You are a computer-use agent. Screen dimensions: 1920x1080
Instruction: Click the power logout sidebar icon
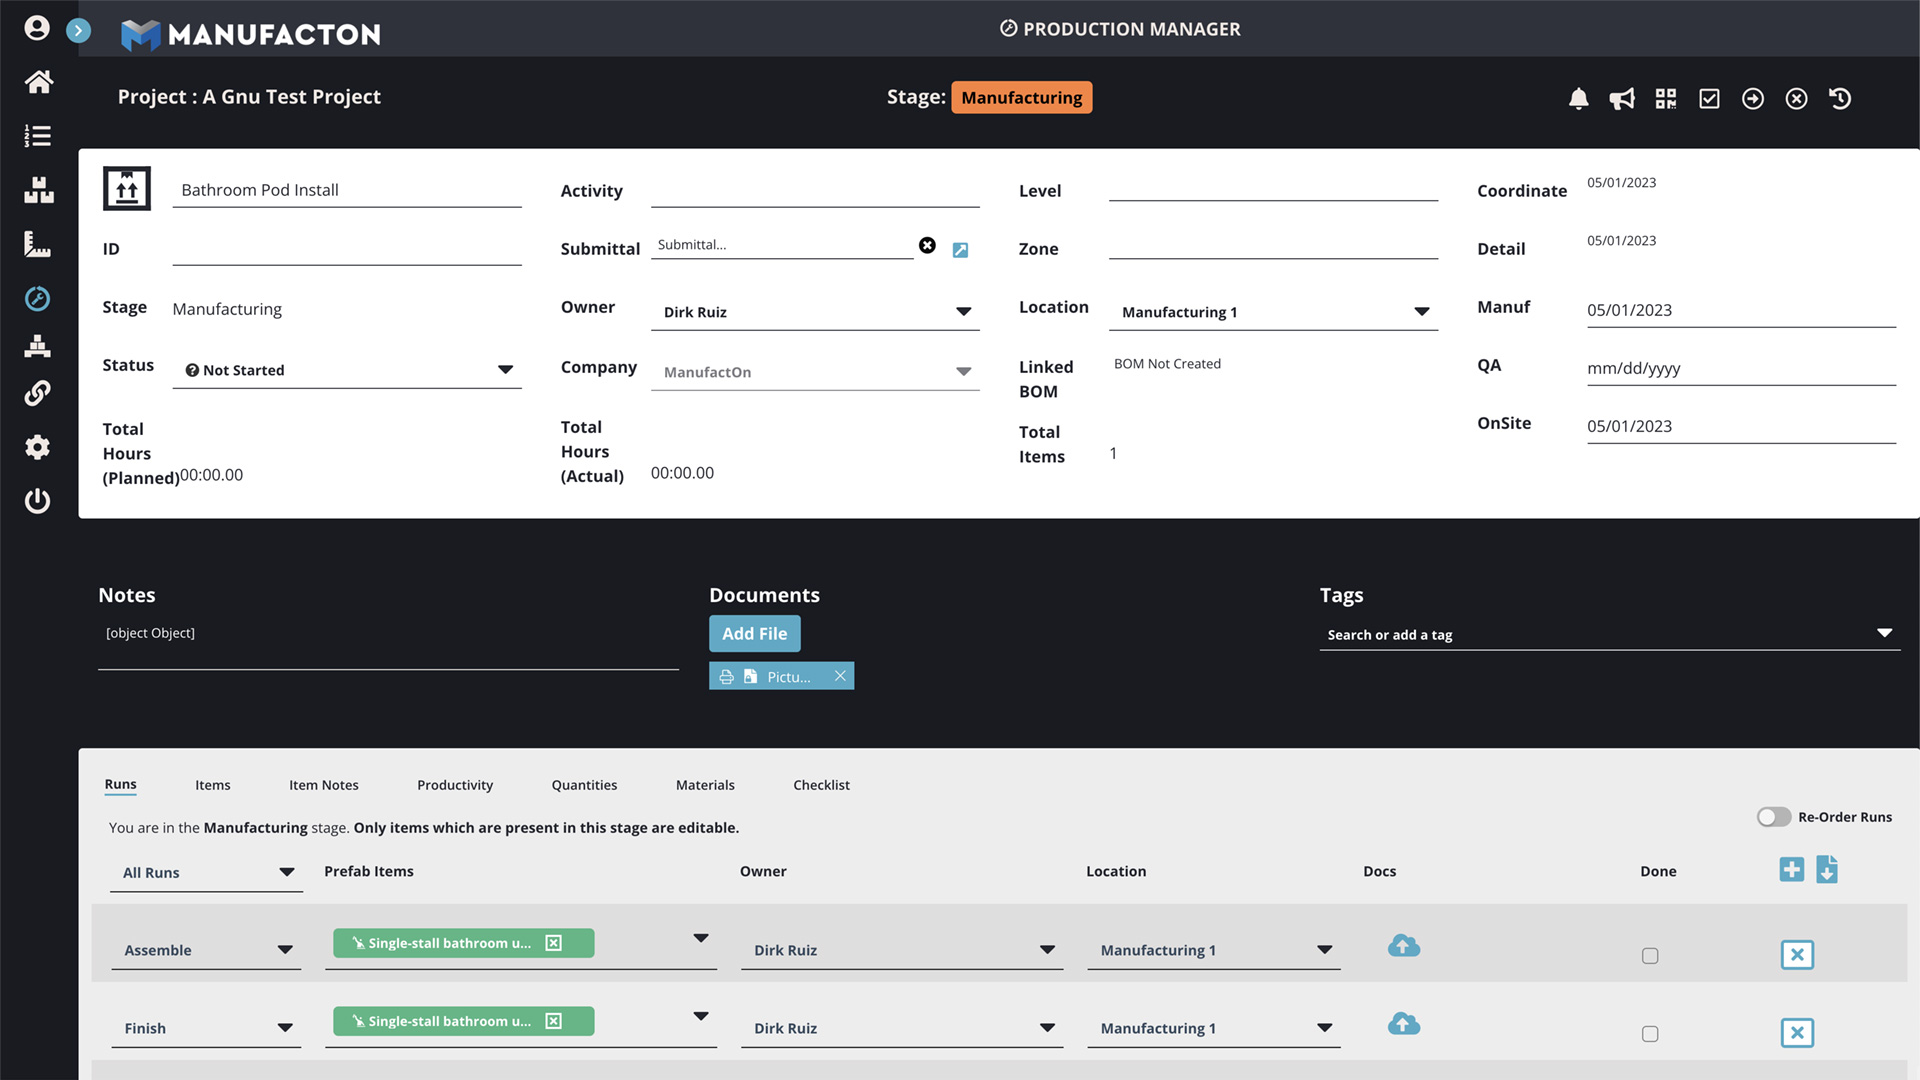coord(38,500)
